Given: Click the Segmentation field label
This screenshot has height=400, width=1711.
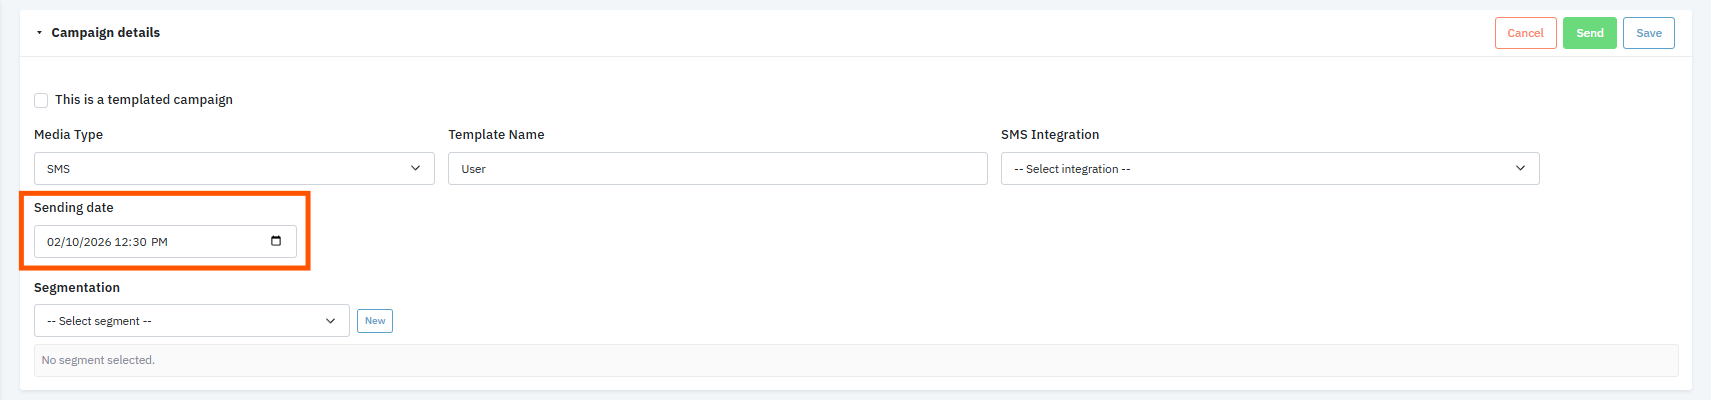Looking at the screenshot, I should coord(77,288).
